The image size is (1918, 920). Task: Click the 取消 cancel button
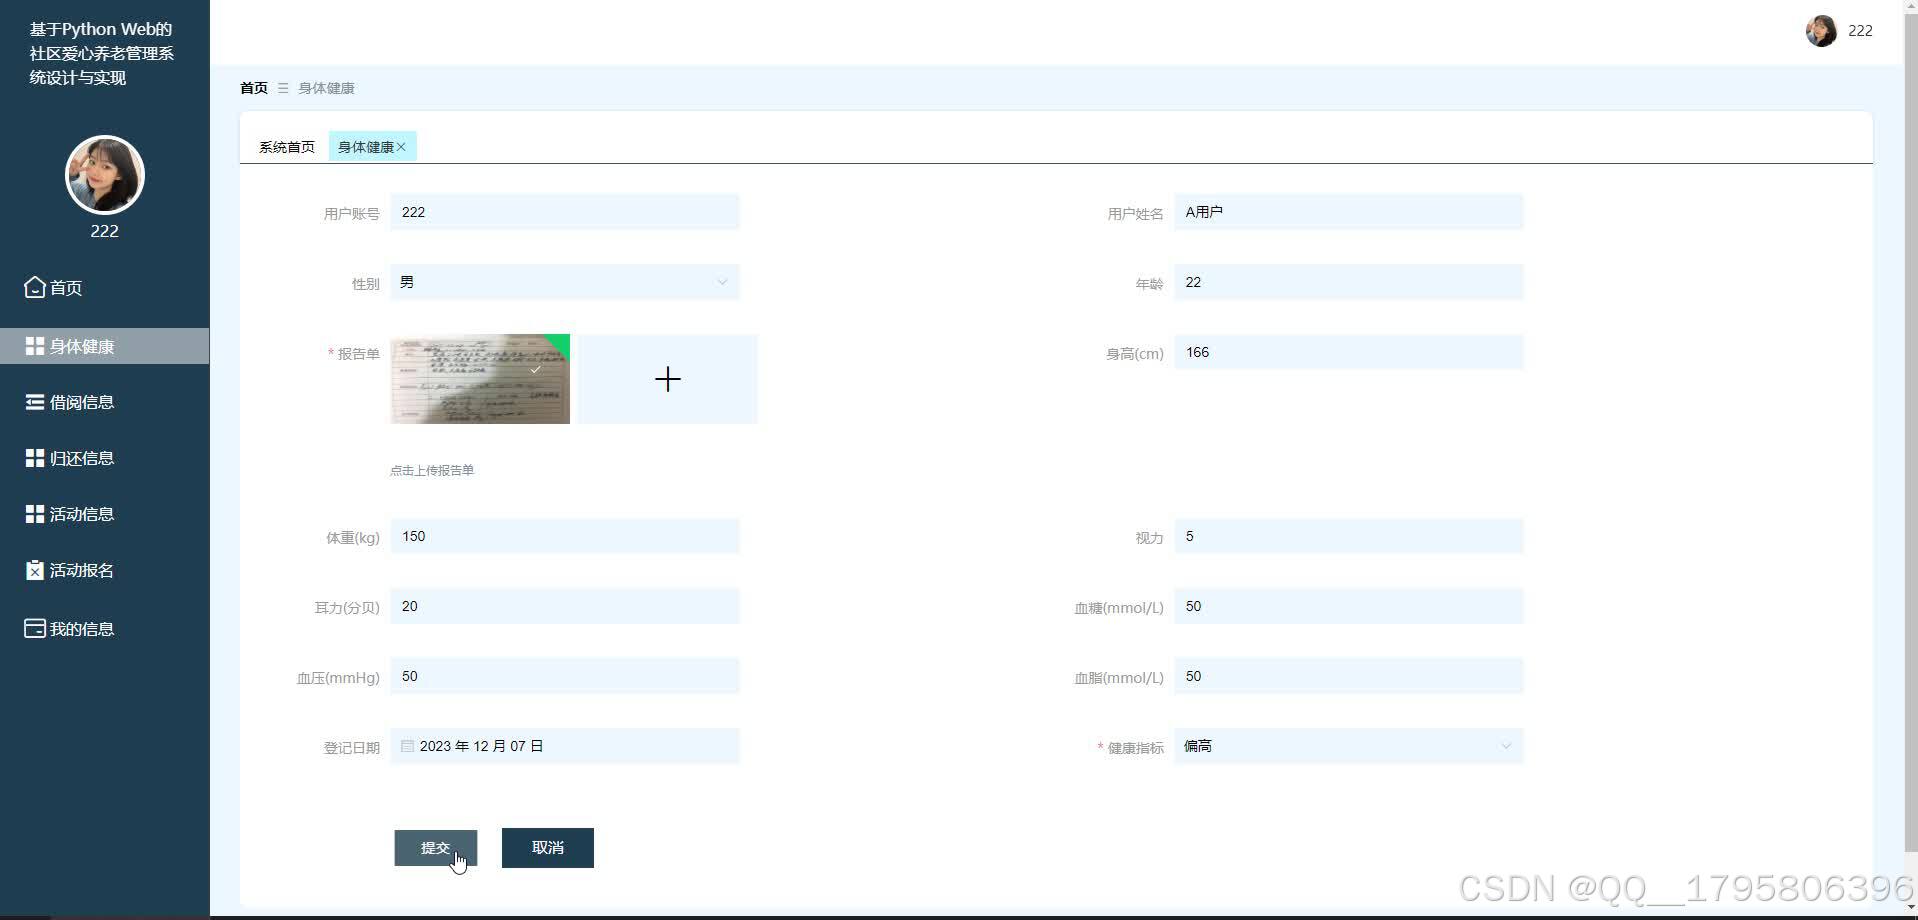point(548,848)
